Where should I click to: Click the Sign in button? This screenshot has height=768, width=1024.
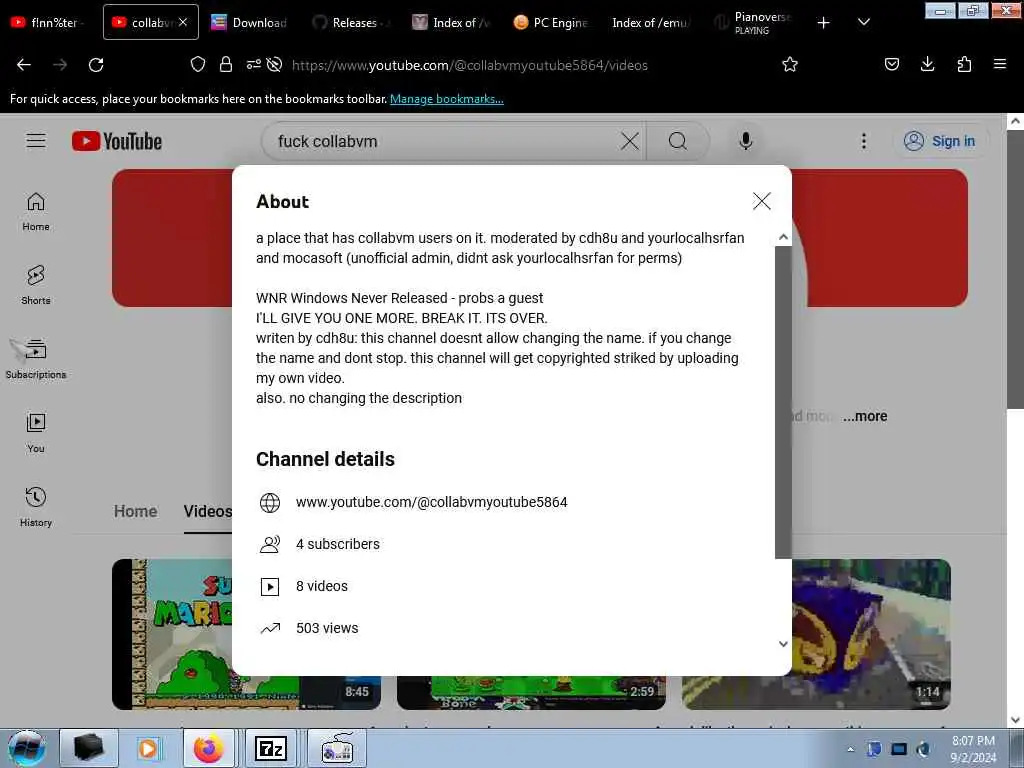tap(940, 141)
